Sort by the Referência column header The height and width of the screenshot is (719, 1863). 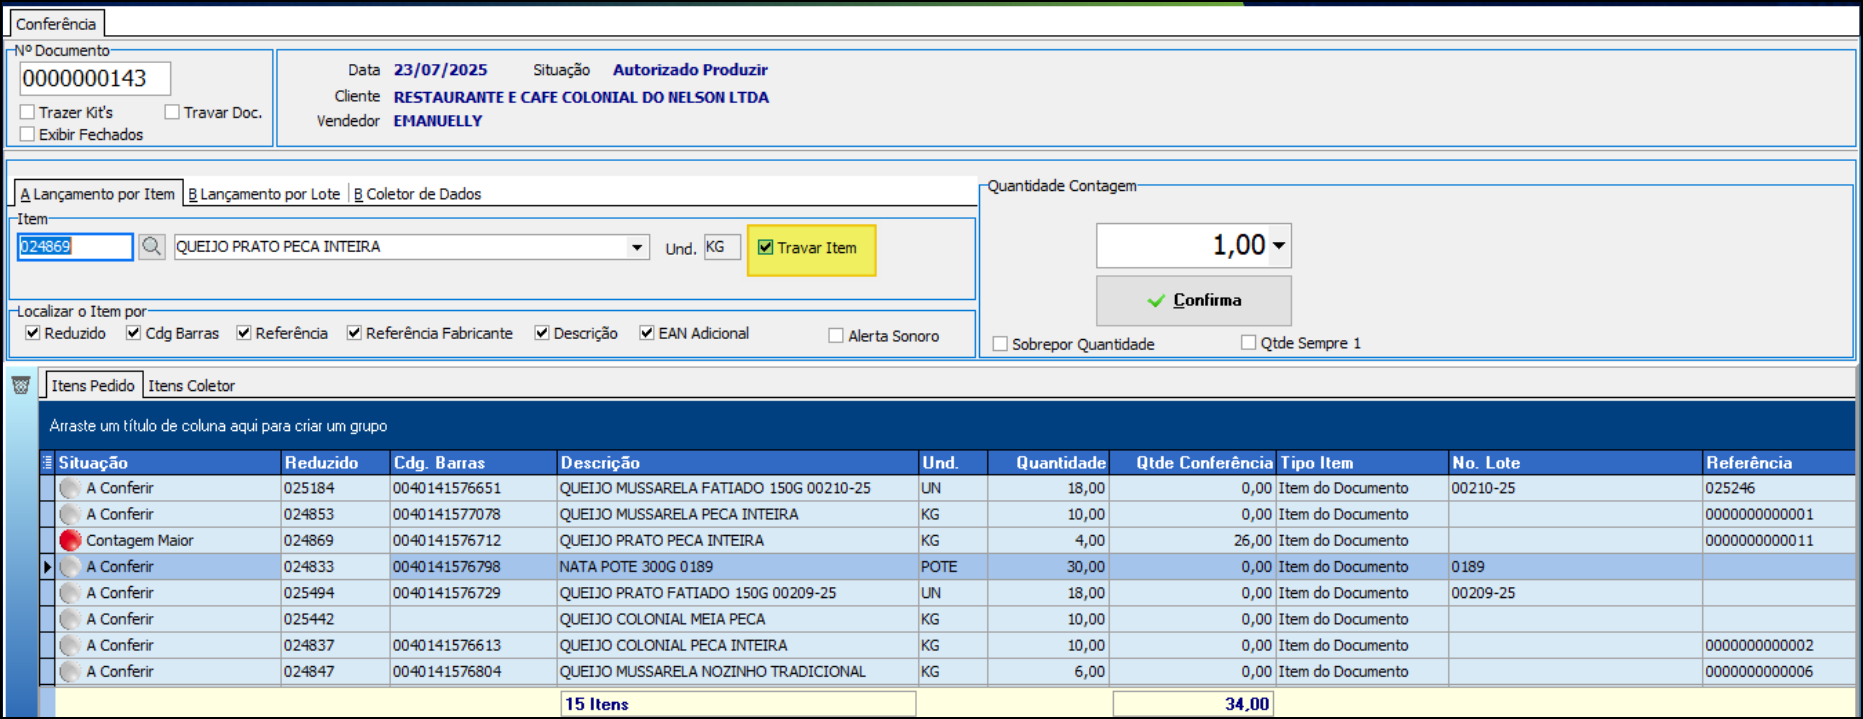[1779, 462]
